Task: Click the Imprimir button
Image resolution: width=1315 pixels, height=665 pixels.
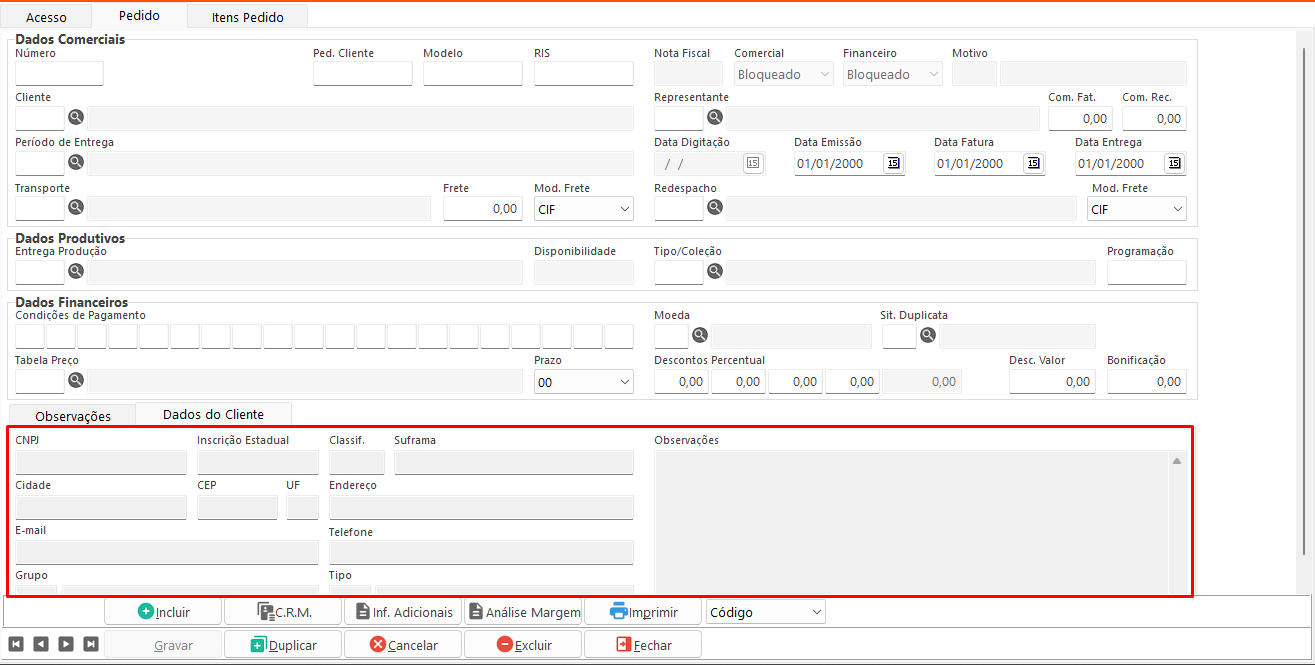Action: [643, 612]
